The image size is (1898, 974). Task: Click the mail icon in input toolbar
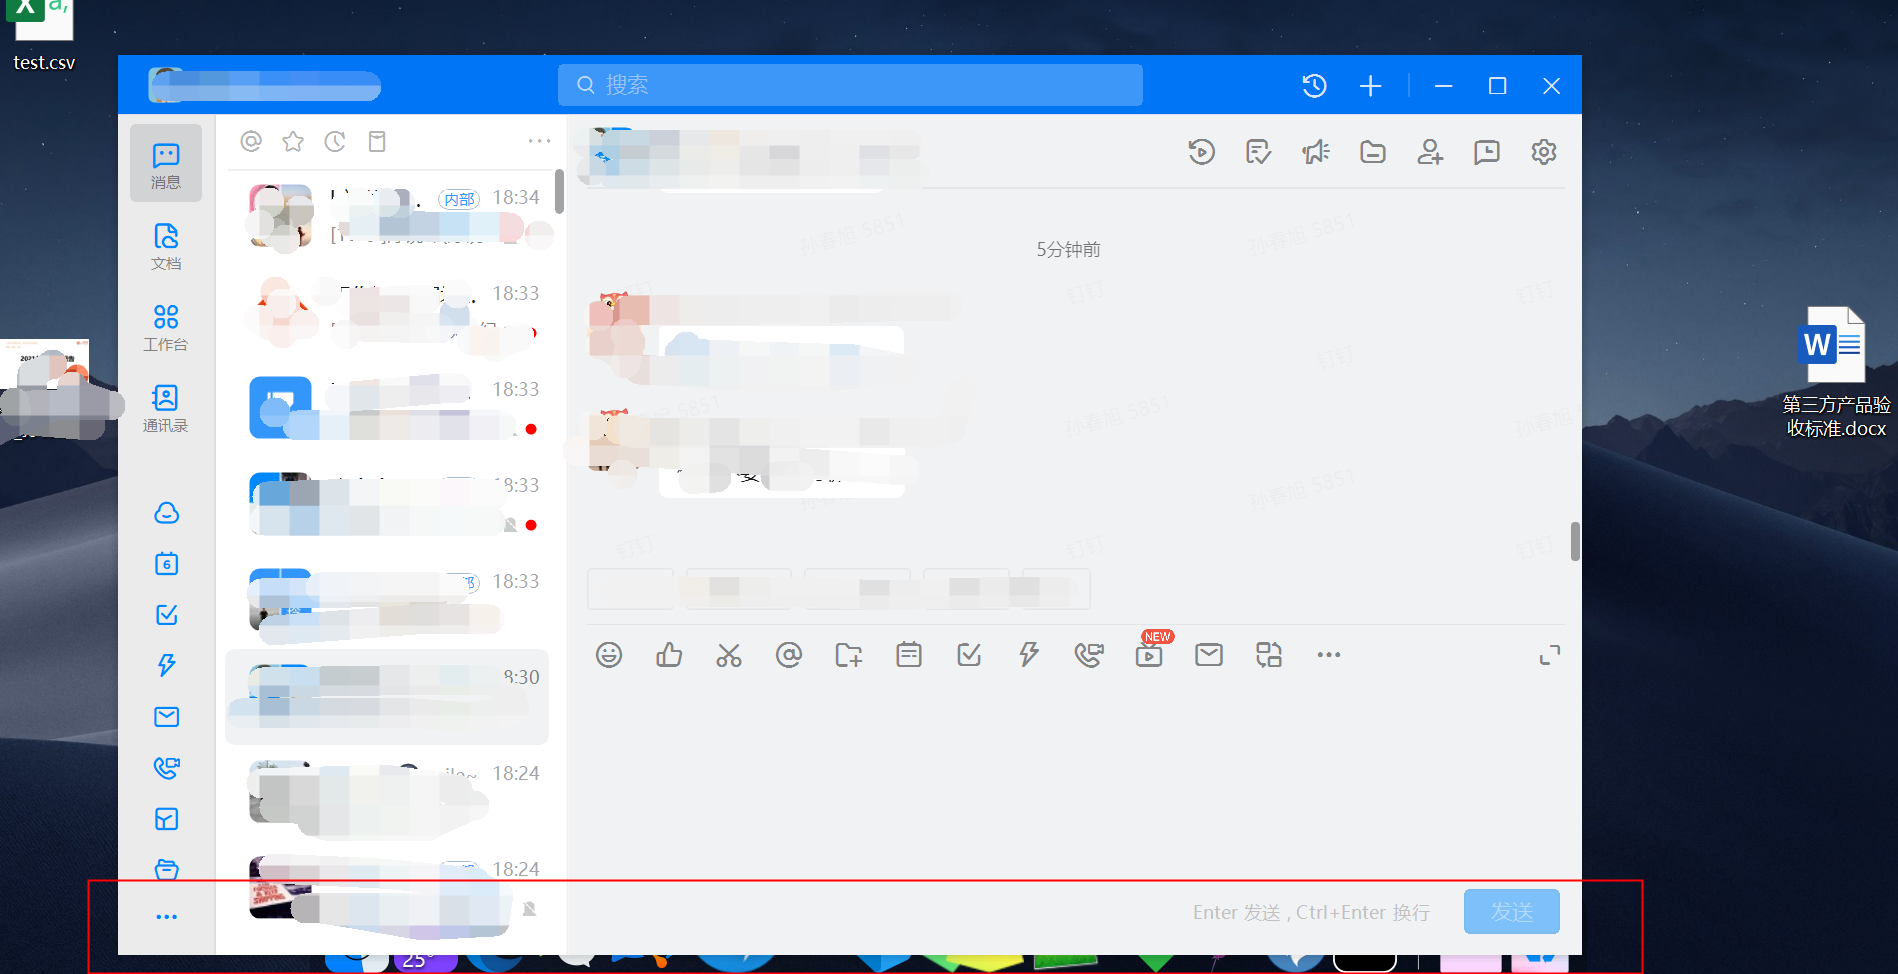coord(1209,655)
